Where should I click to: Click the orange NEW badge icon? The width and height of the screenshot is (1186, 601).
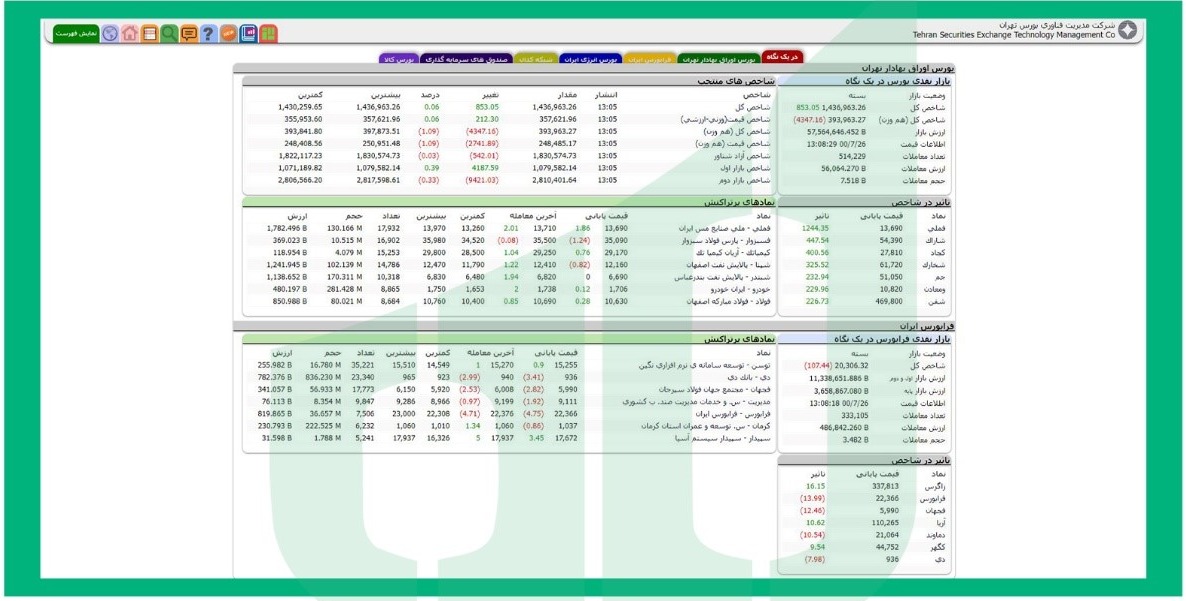point(228,33)
